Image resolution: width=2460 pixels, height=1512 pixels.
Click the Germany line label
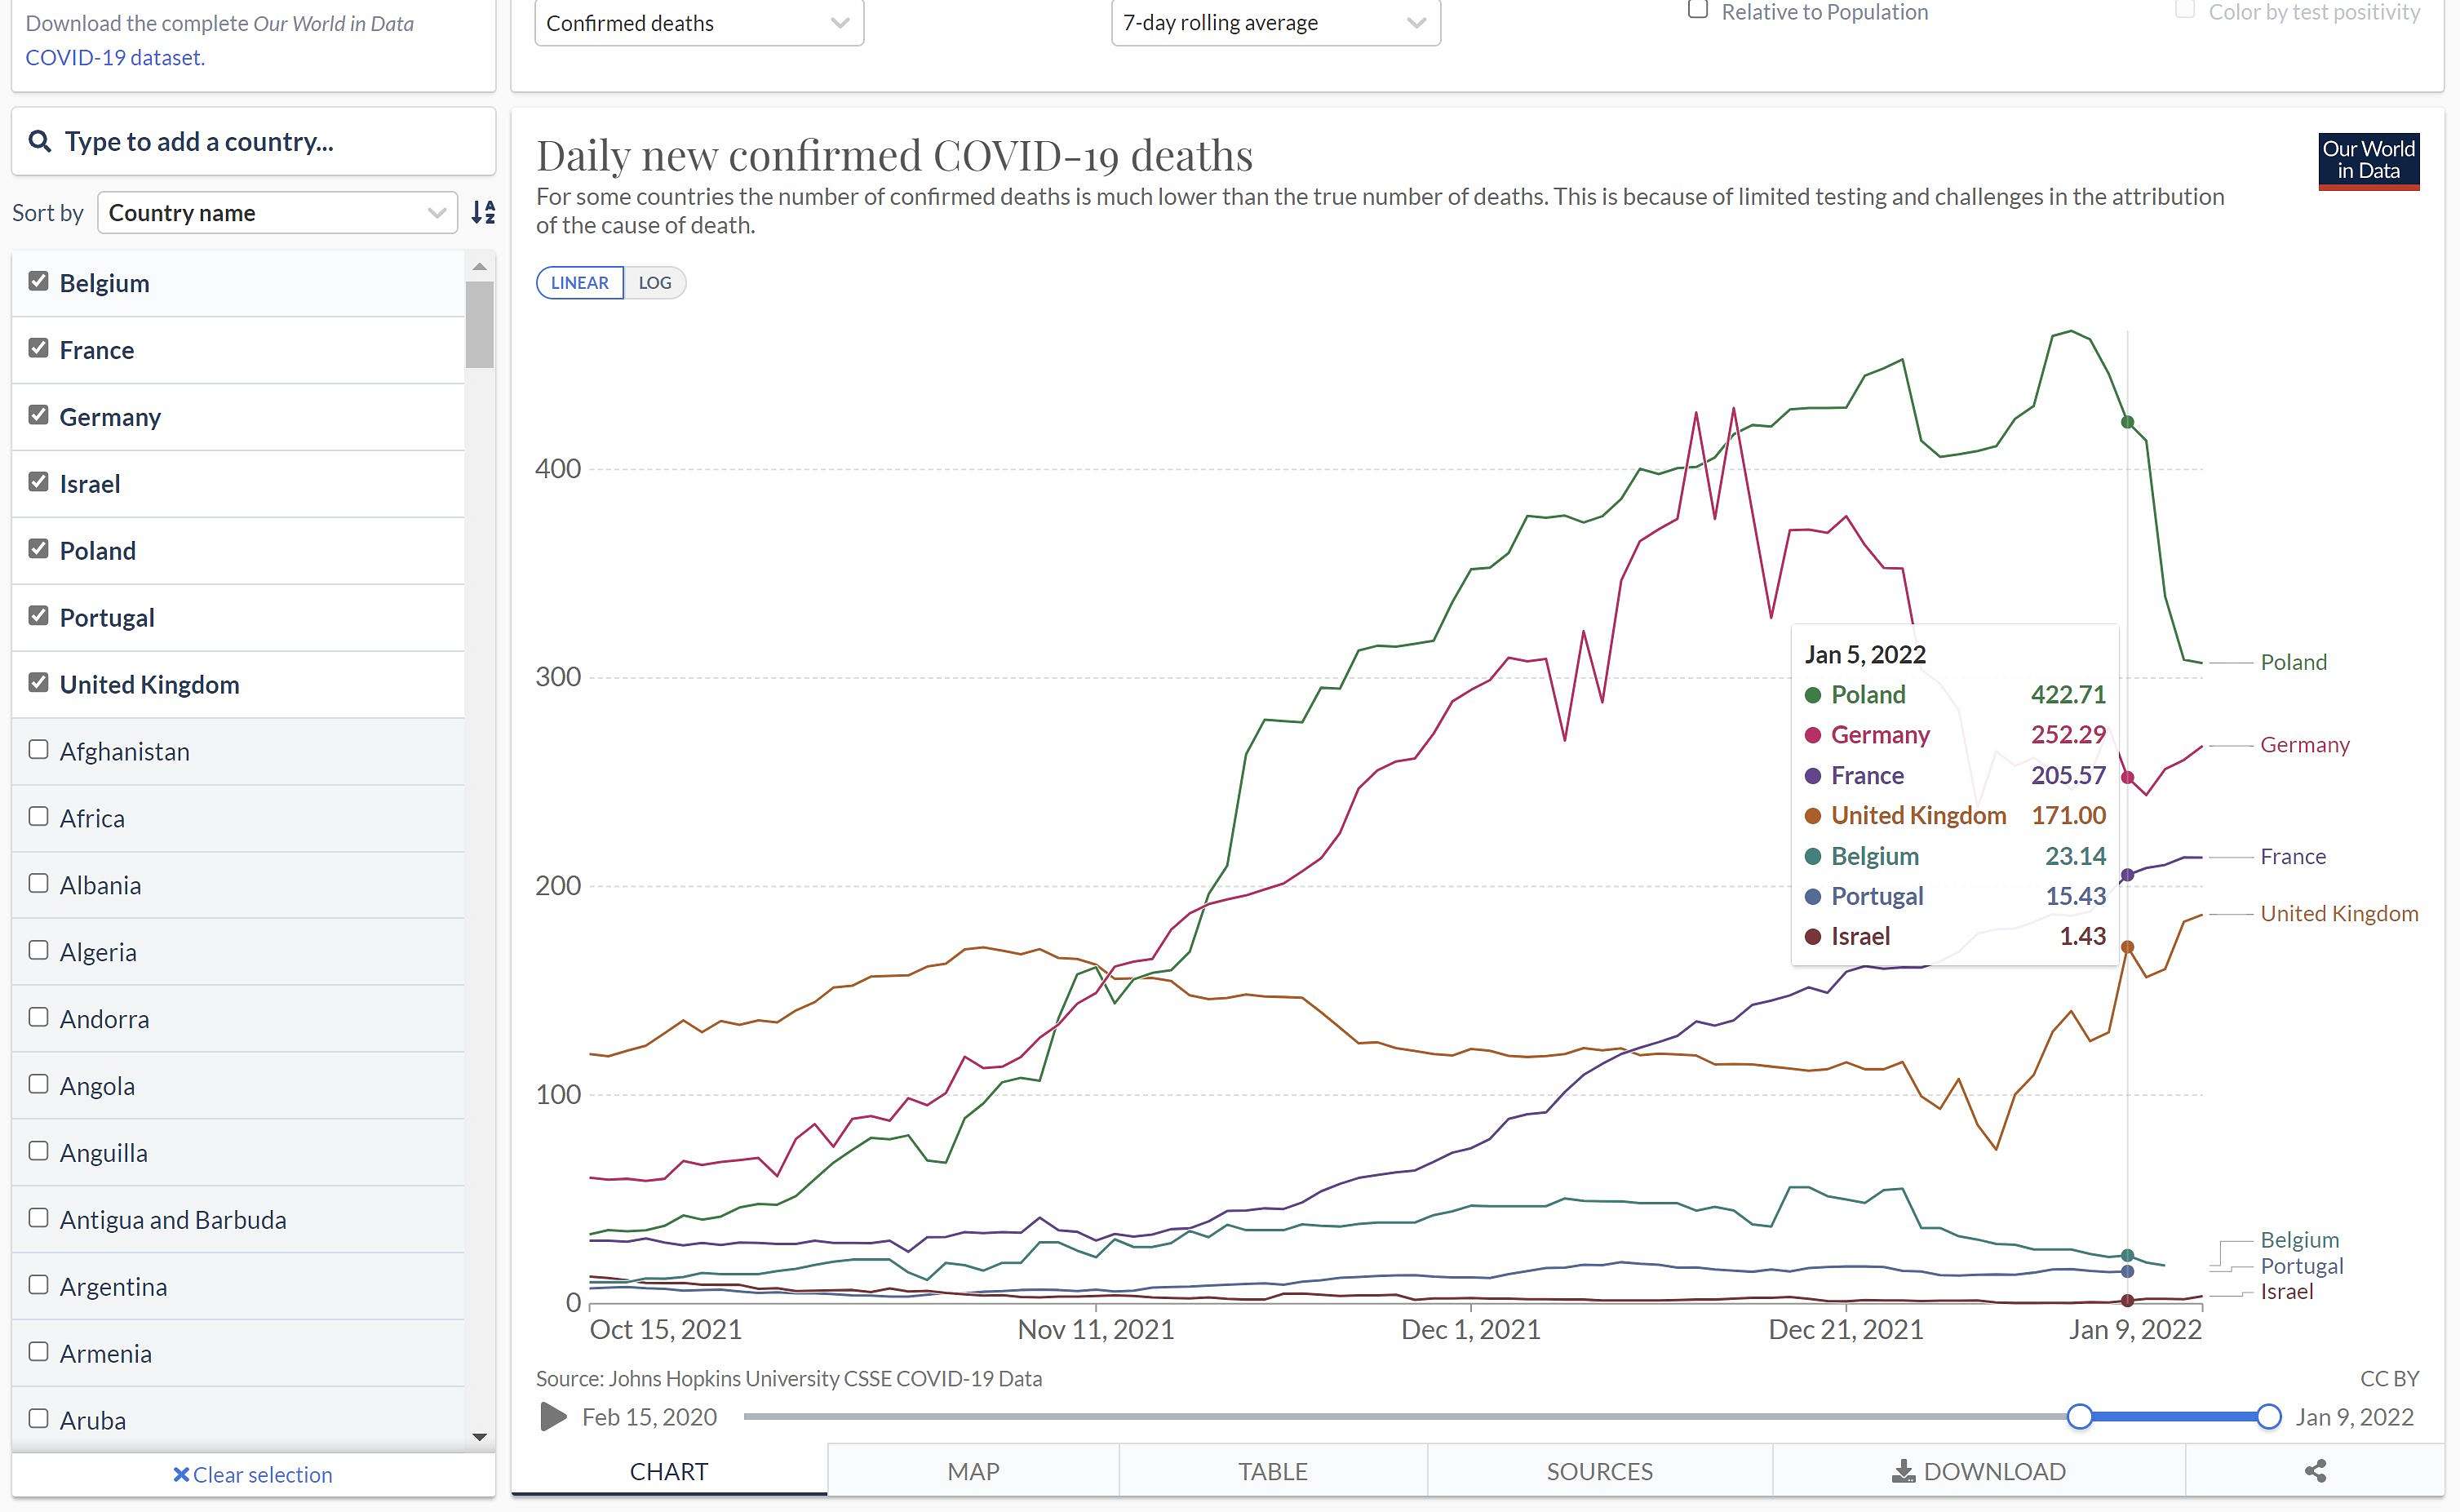[2304, 745]
